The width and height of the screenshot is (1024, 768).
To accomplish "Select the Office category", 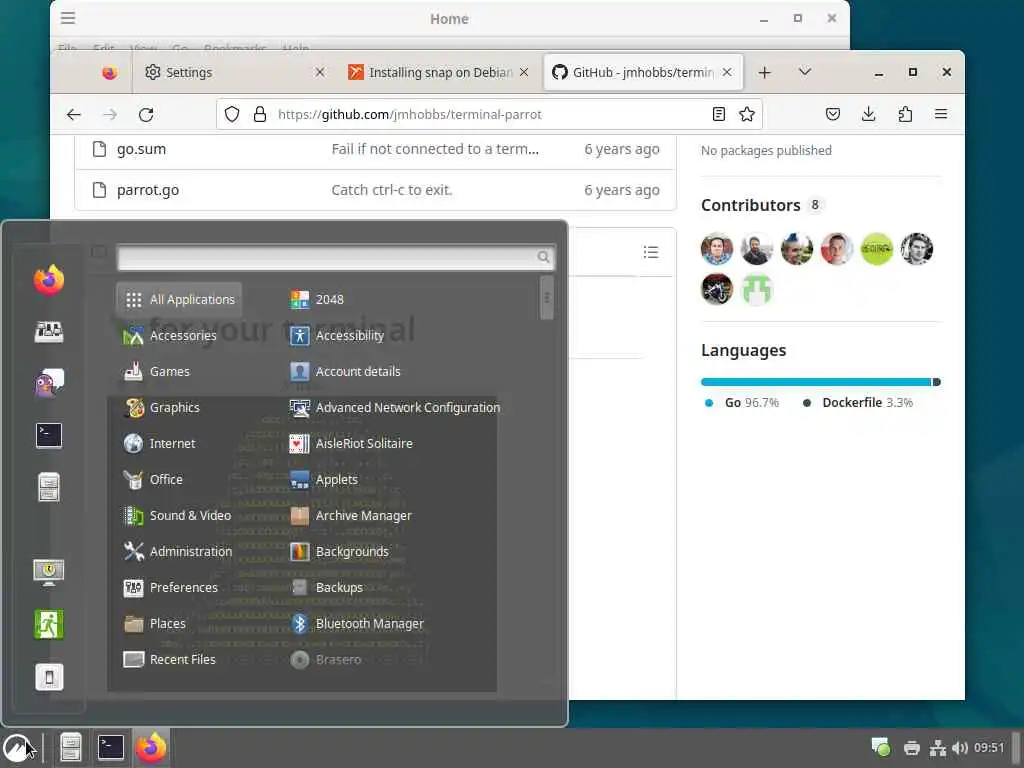I will [180, 479].
